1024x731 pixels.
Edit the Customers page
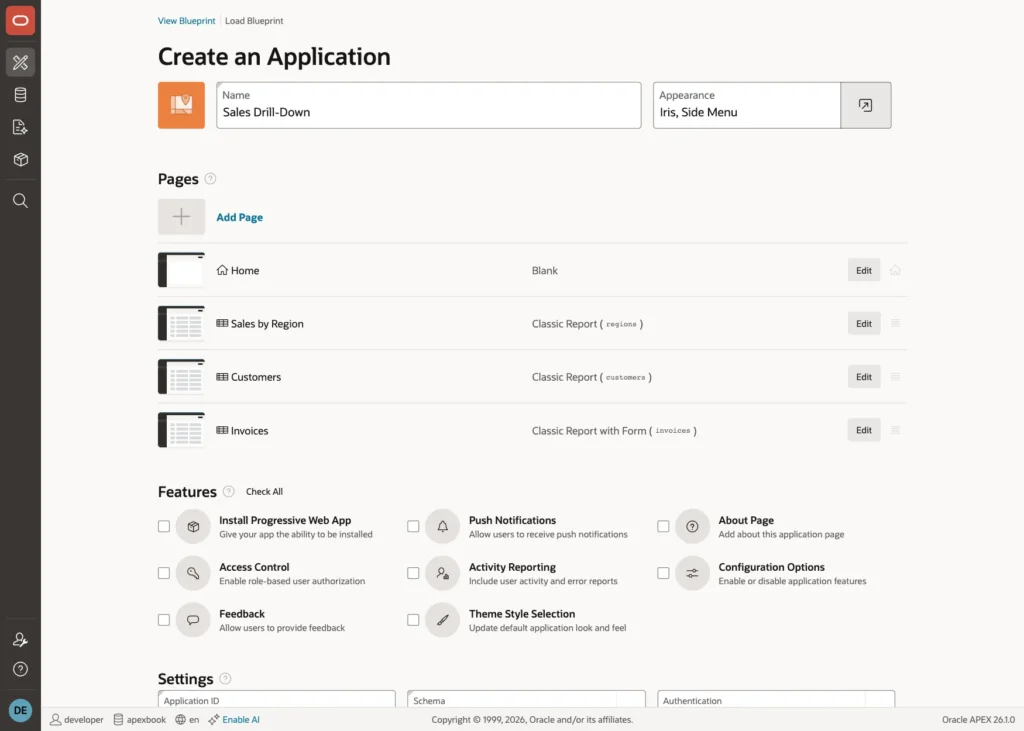[863, 377]
